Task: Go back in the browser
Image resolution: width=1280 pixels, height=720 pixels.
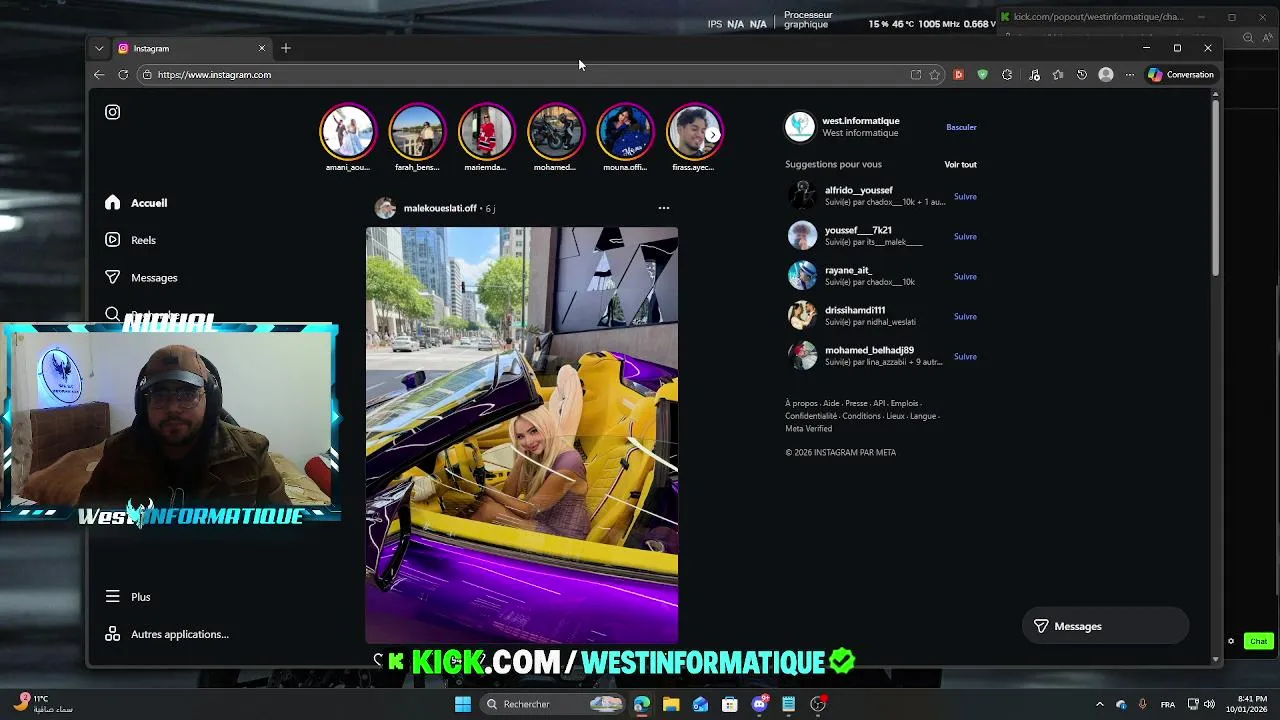Action: pos(99,74)
